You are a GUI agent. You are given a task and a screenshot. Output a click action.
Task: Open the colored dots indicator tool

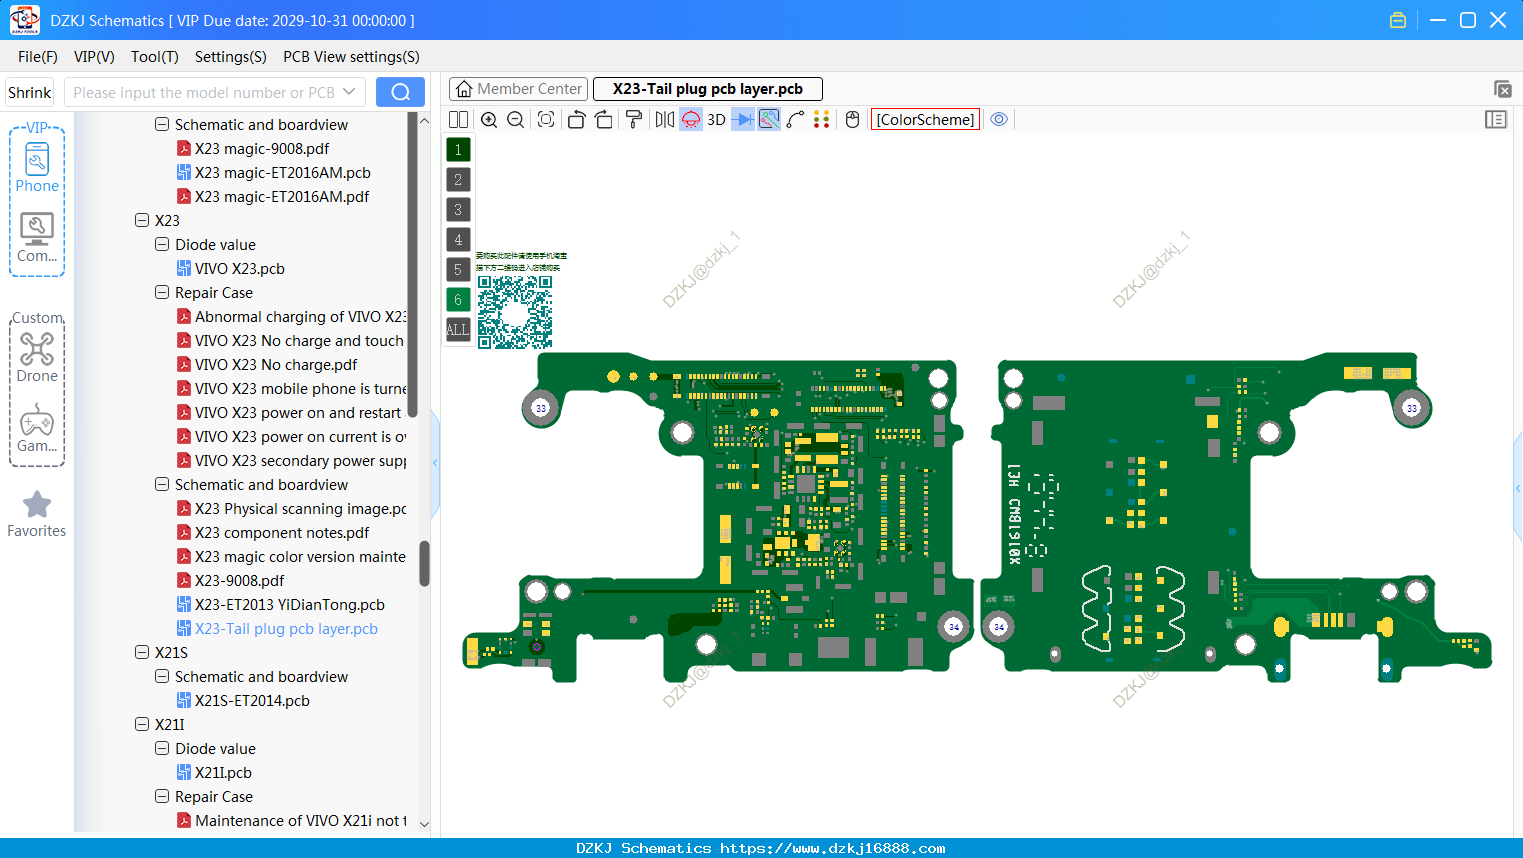coord(822,120)
